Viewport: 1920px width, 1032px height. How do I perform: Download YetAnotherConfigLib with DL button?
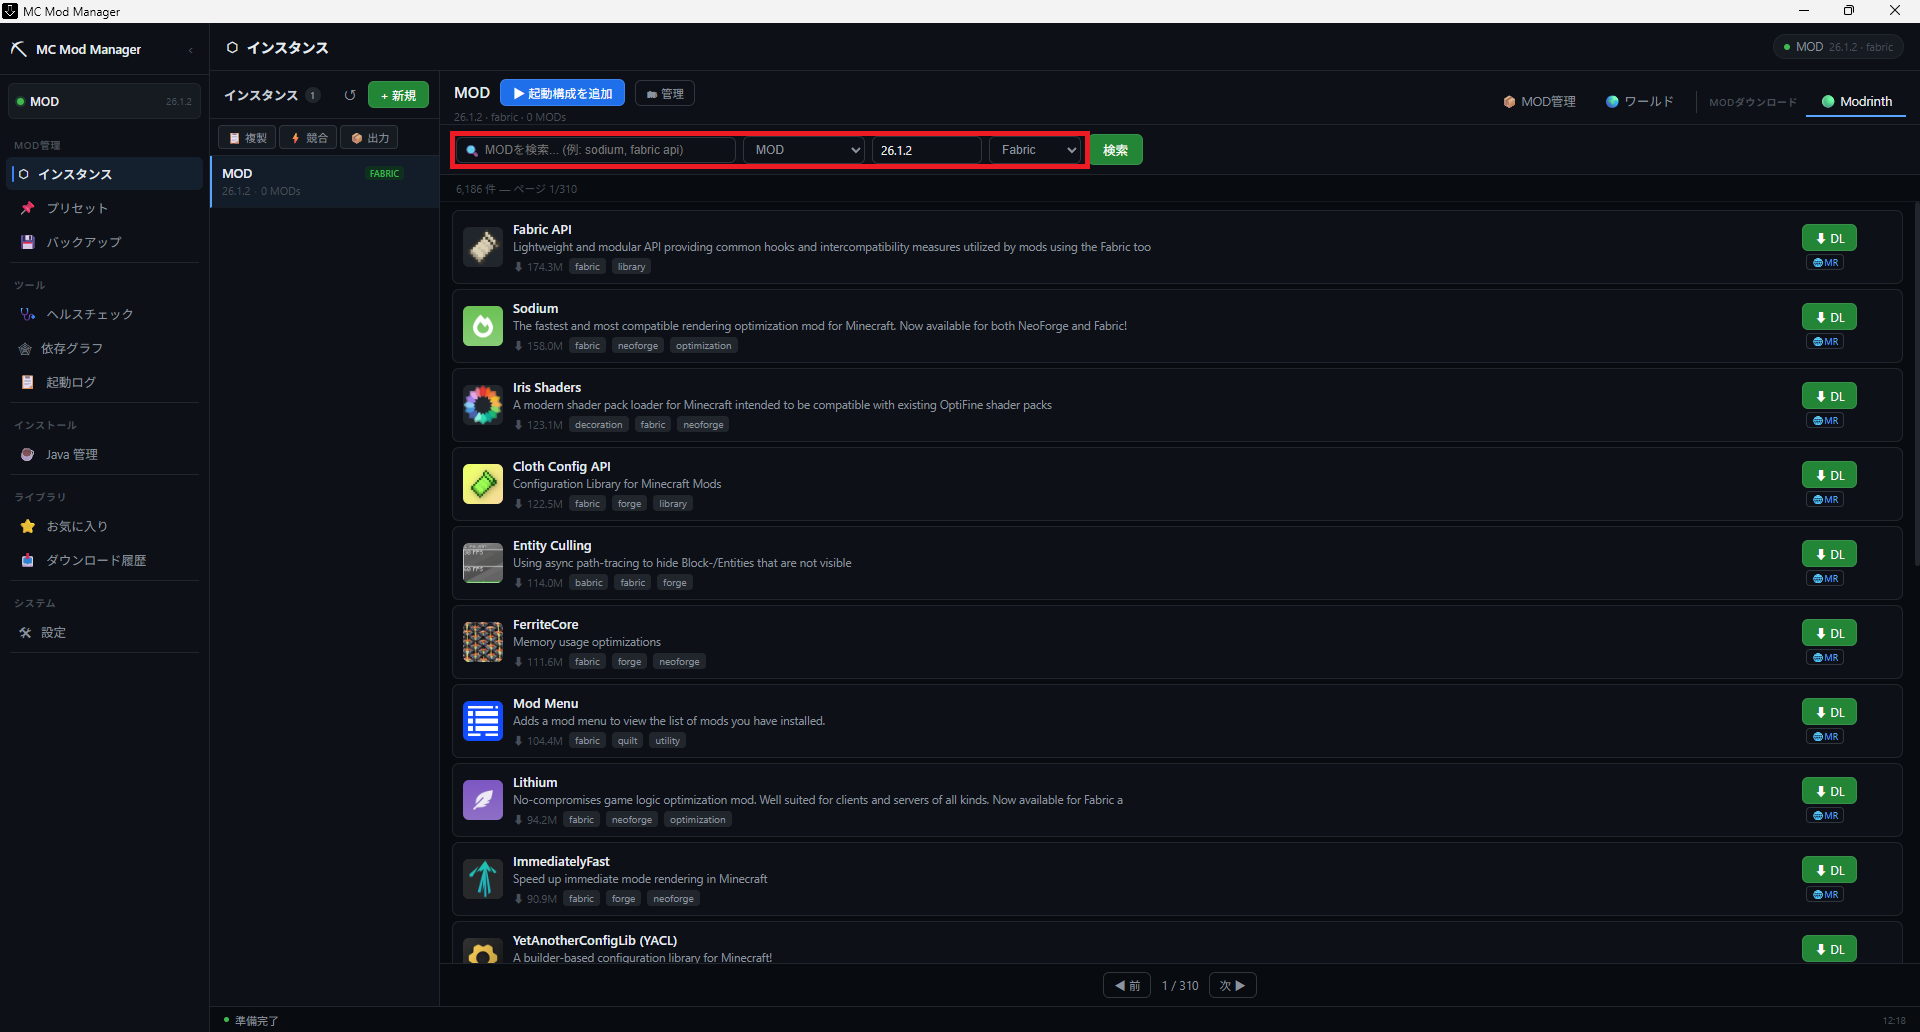click(1830, 949)
